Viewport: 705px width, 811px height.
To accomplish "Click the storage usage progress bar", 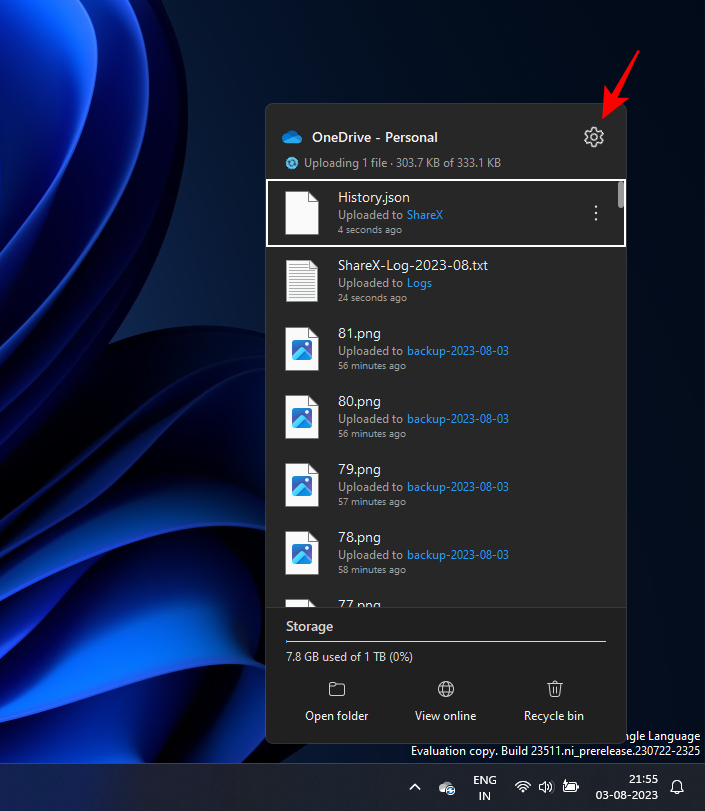I will pos(446,641).
